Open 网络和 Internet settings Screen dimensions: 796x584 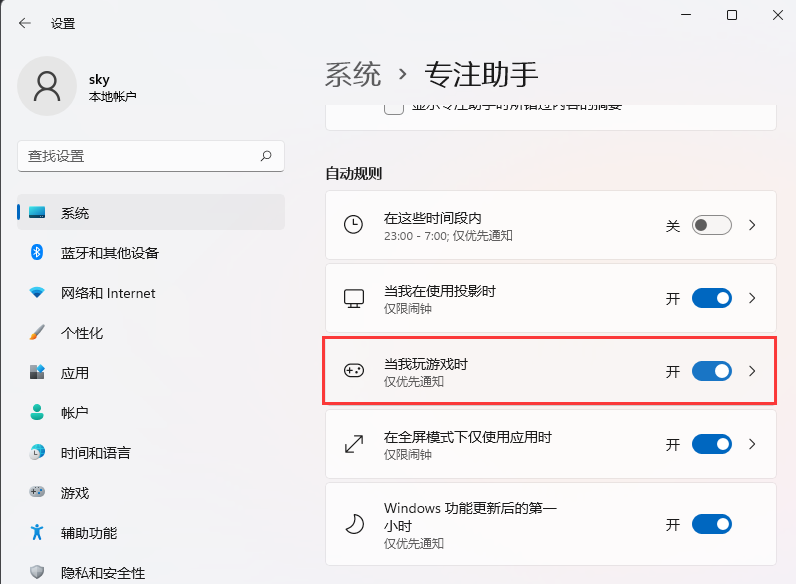coord(108,293)
